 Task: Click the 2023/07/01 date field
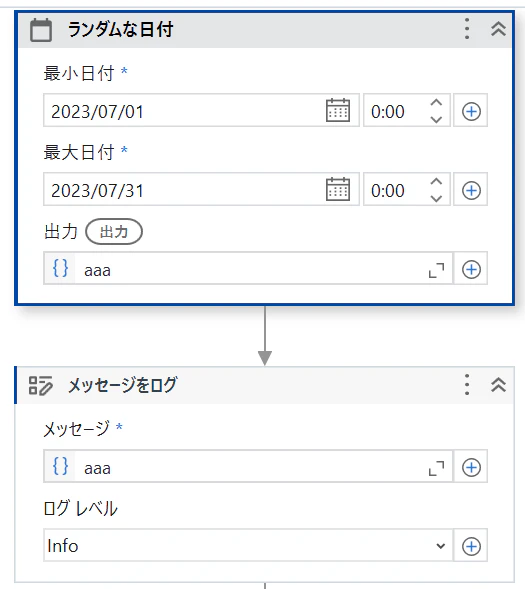pos(184,111)
